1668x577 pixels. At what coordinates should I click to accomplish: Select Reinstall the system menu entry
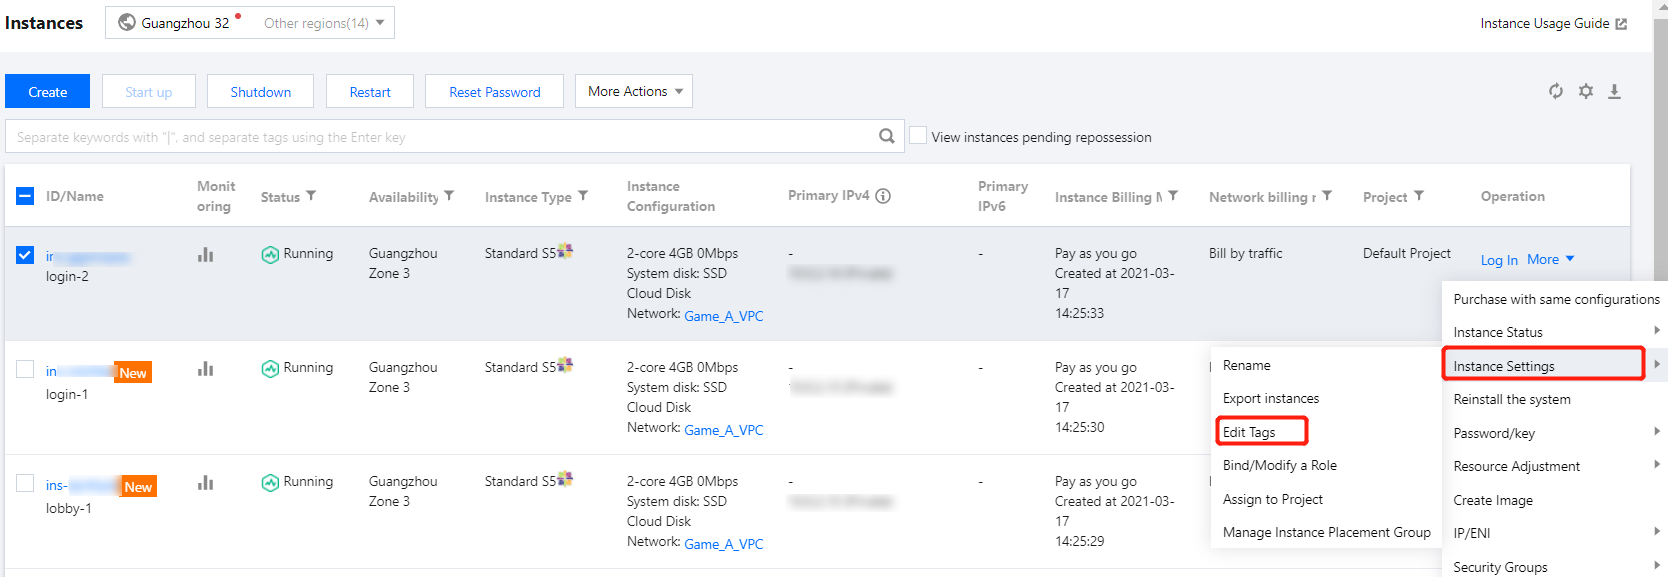coord(1511,399)
